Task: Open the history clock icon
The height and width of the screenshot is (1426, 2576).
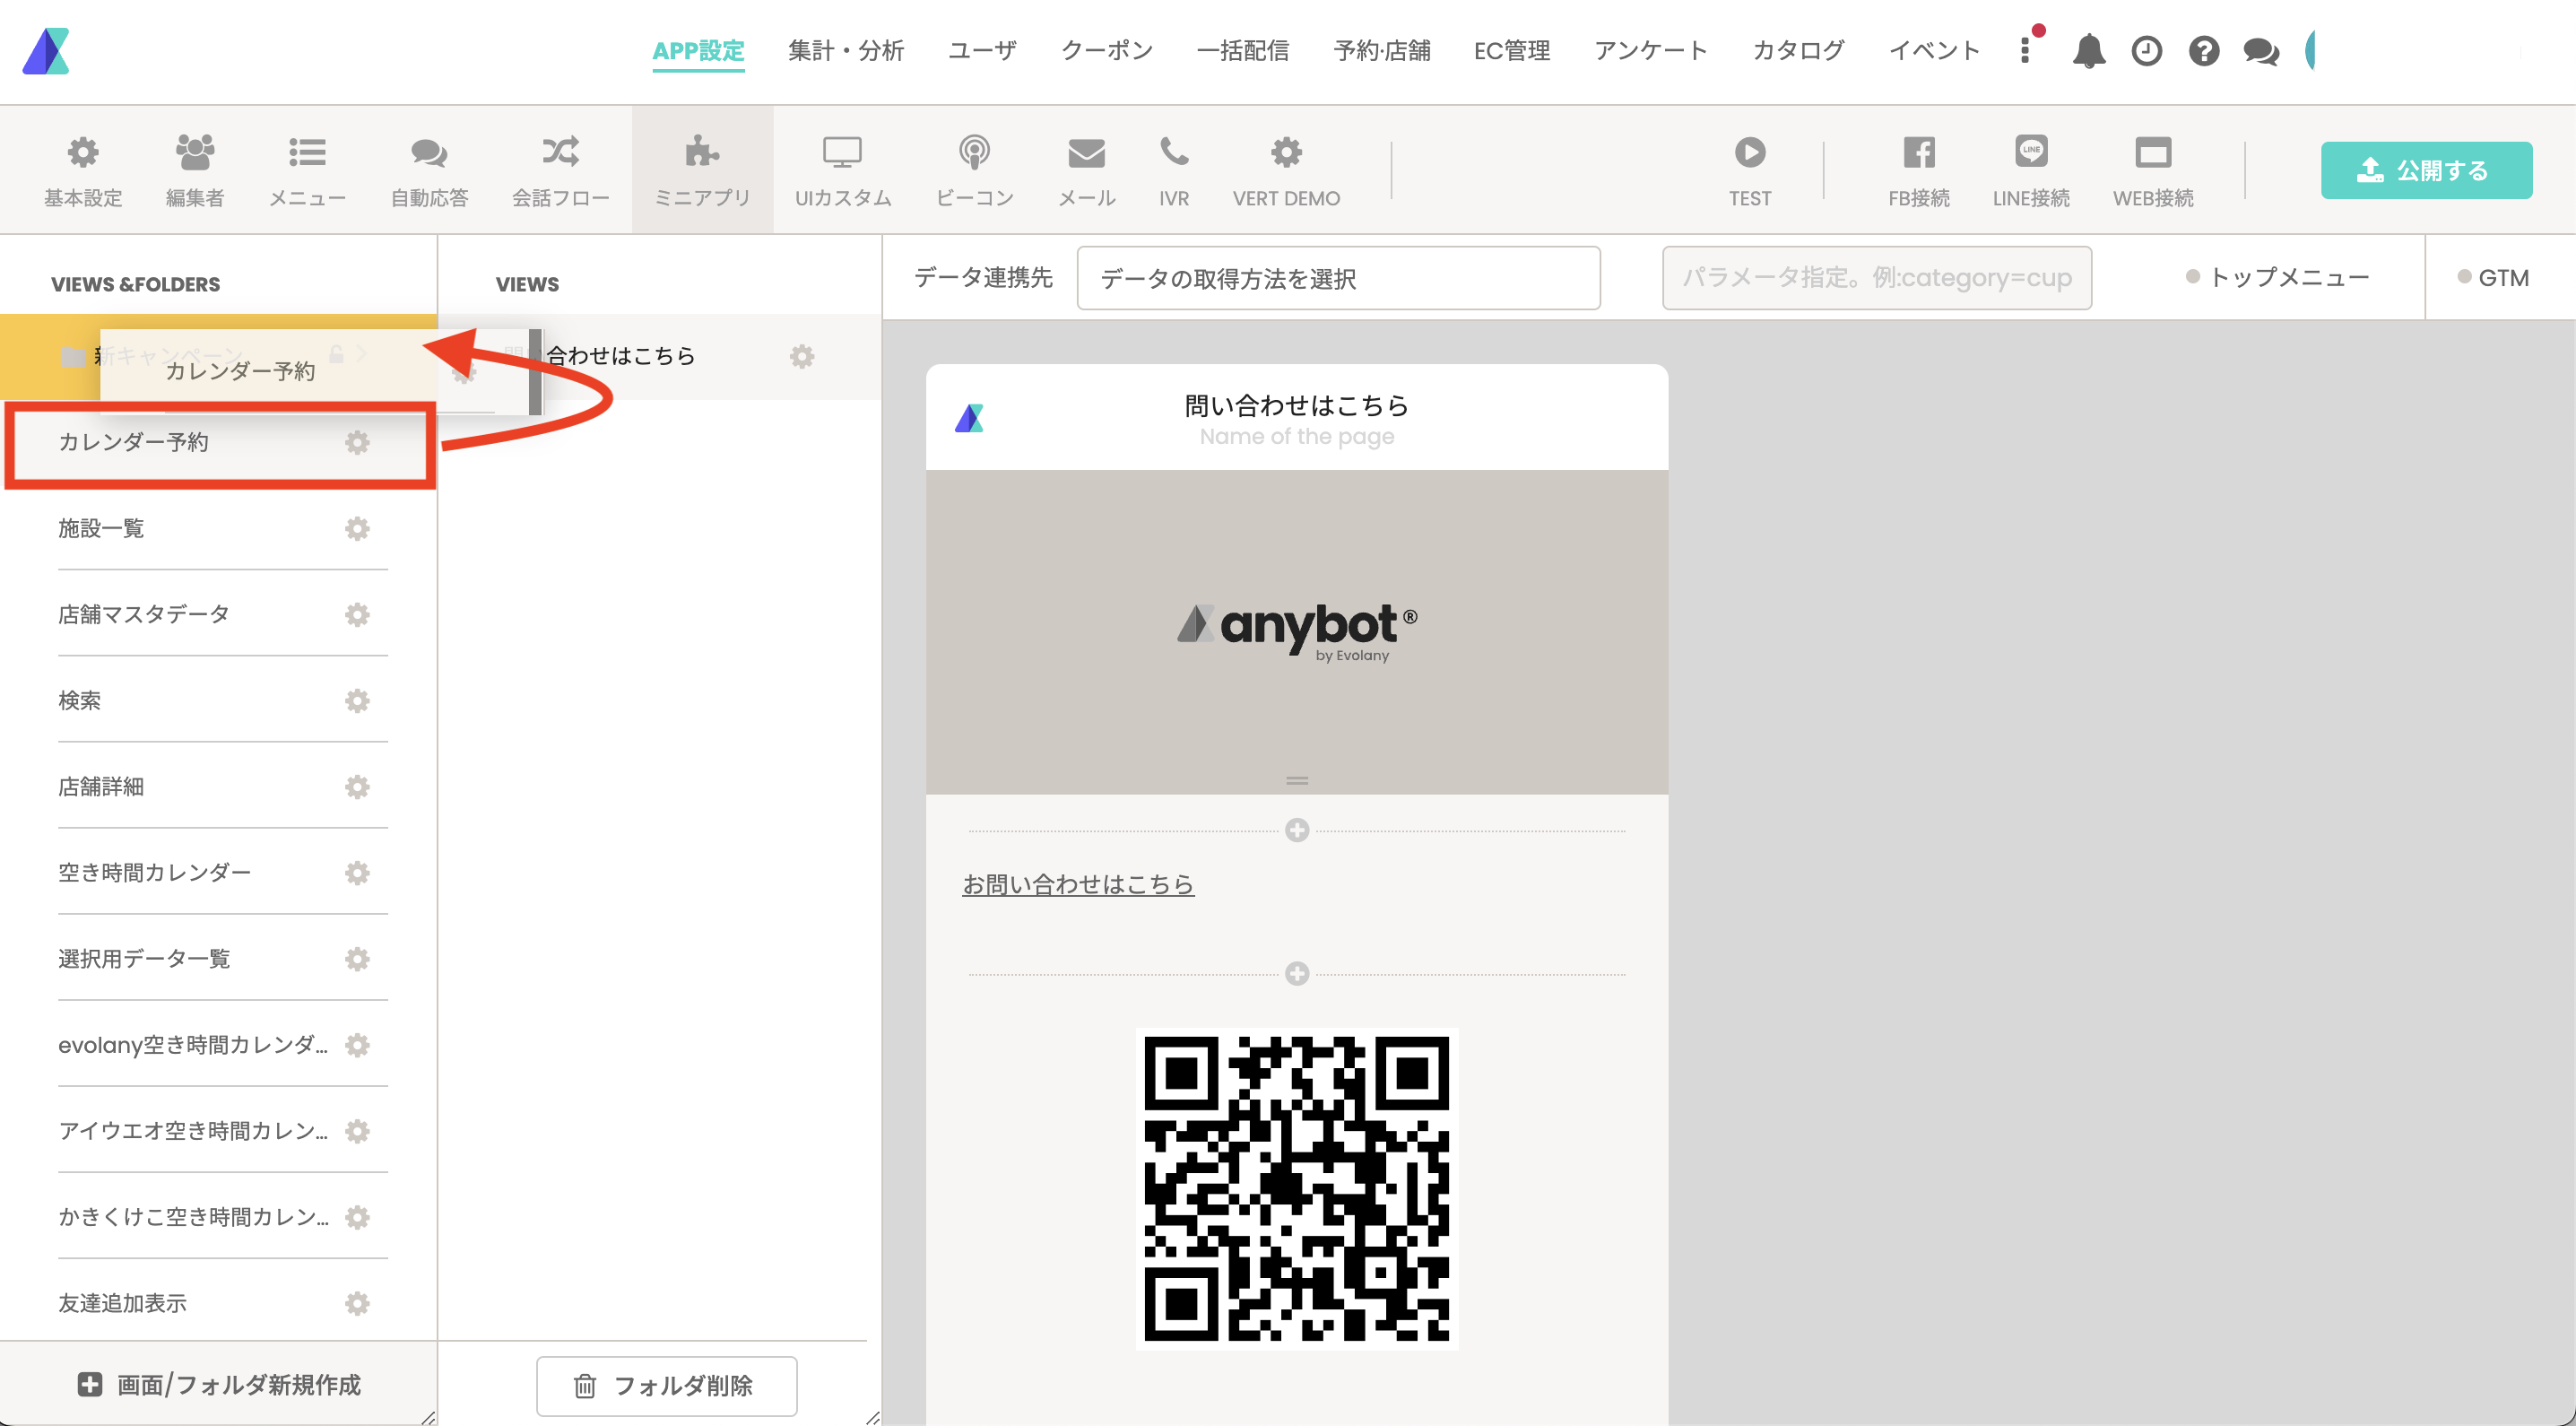Action: pyautogui.click(x=2146, y=50)
